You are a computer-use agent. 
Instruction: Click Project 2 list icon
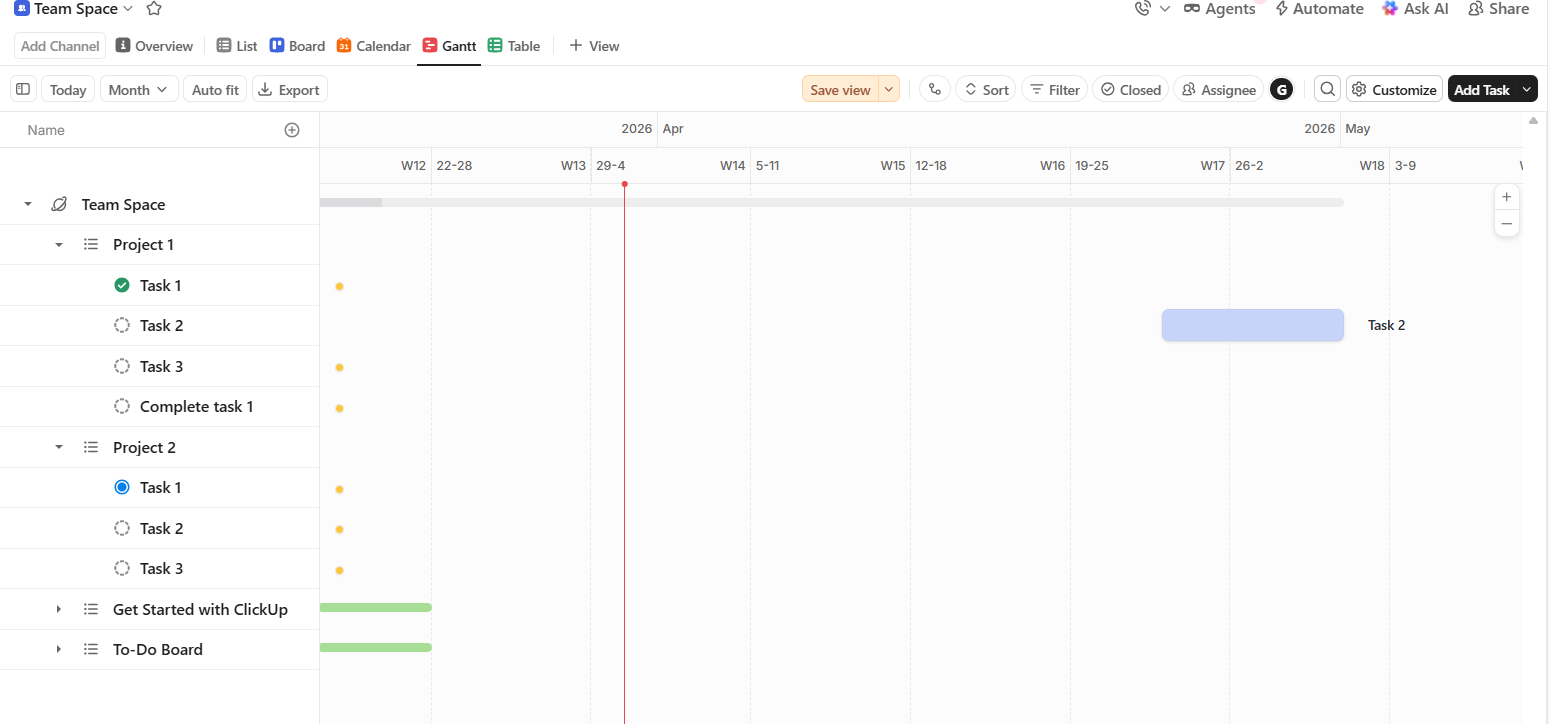91,447
